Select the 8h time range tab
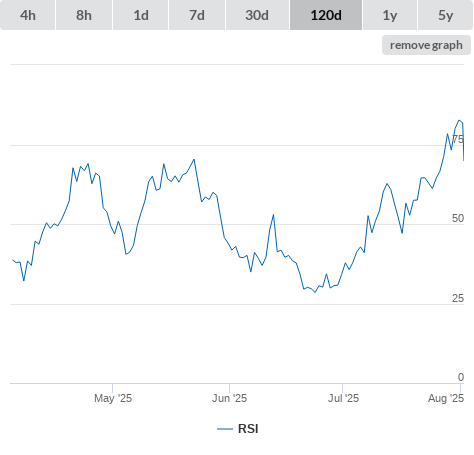 click(x=84, y=15)
